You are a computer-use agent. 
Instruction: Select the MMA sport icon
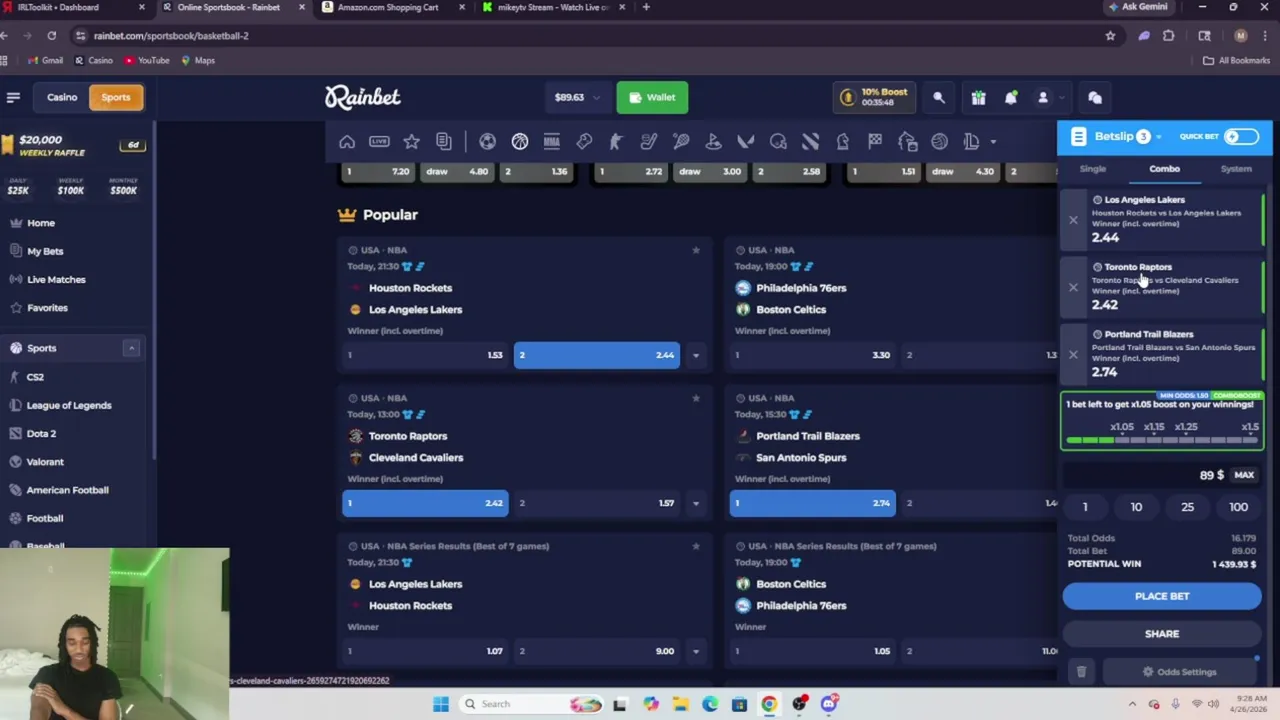[551, 142]
